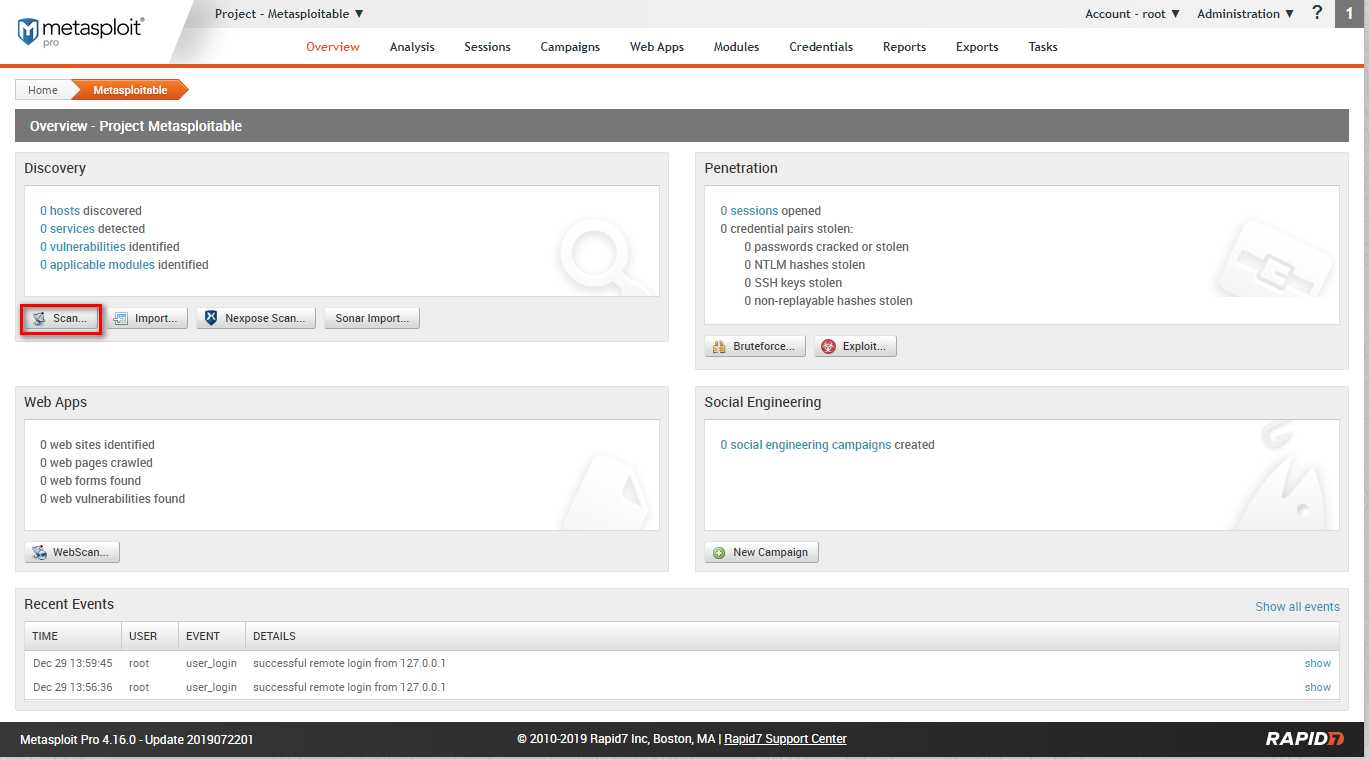Click the Metasploitable breadcrumb
This screenshot has width=1369, height=759.
pos(130,90)
